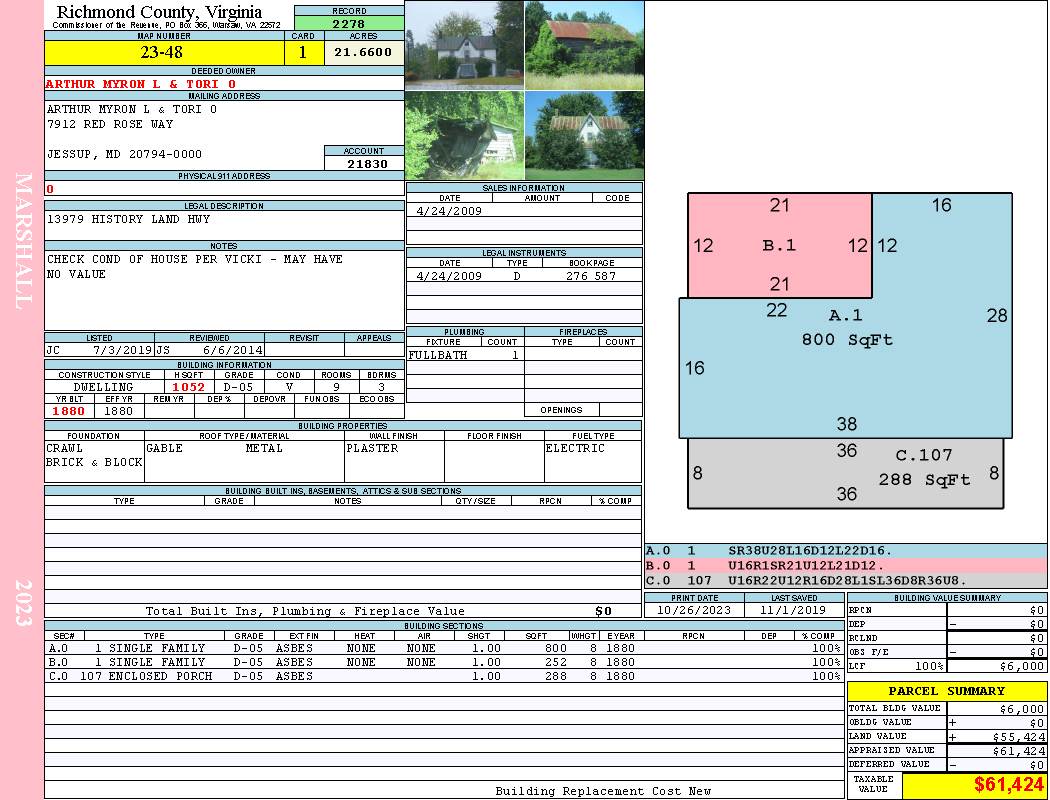Click building section row A.0 SINGLE FAMILY
Viewport: 1050px width, 800px height.
(445, 648)
